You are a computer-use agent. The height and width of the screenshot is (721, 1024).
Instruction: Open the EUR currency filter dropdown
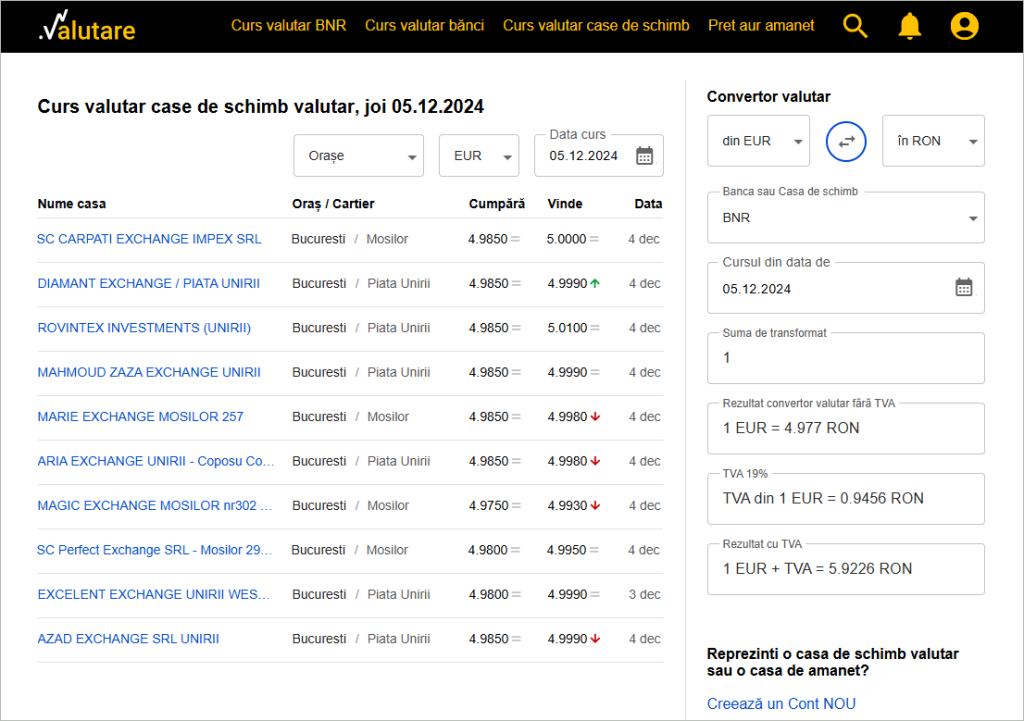tap(478, 156)
